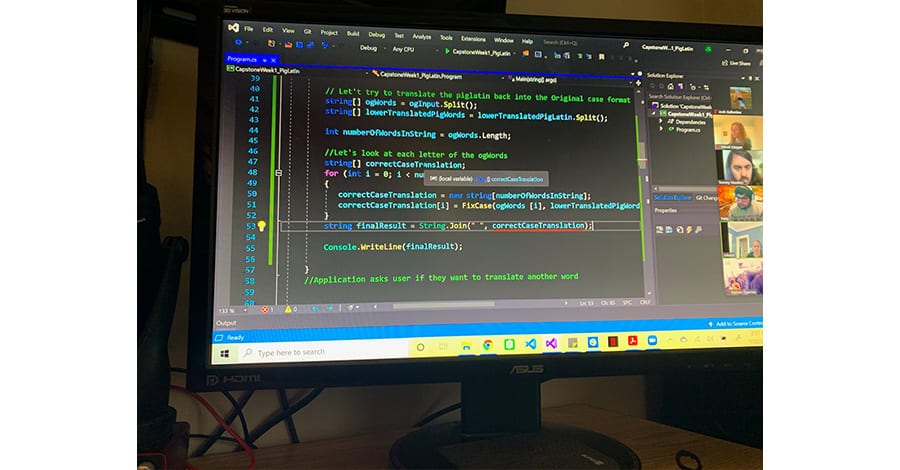
Task: Open the Output panel tab
Action: [x=226, y=324]
